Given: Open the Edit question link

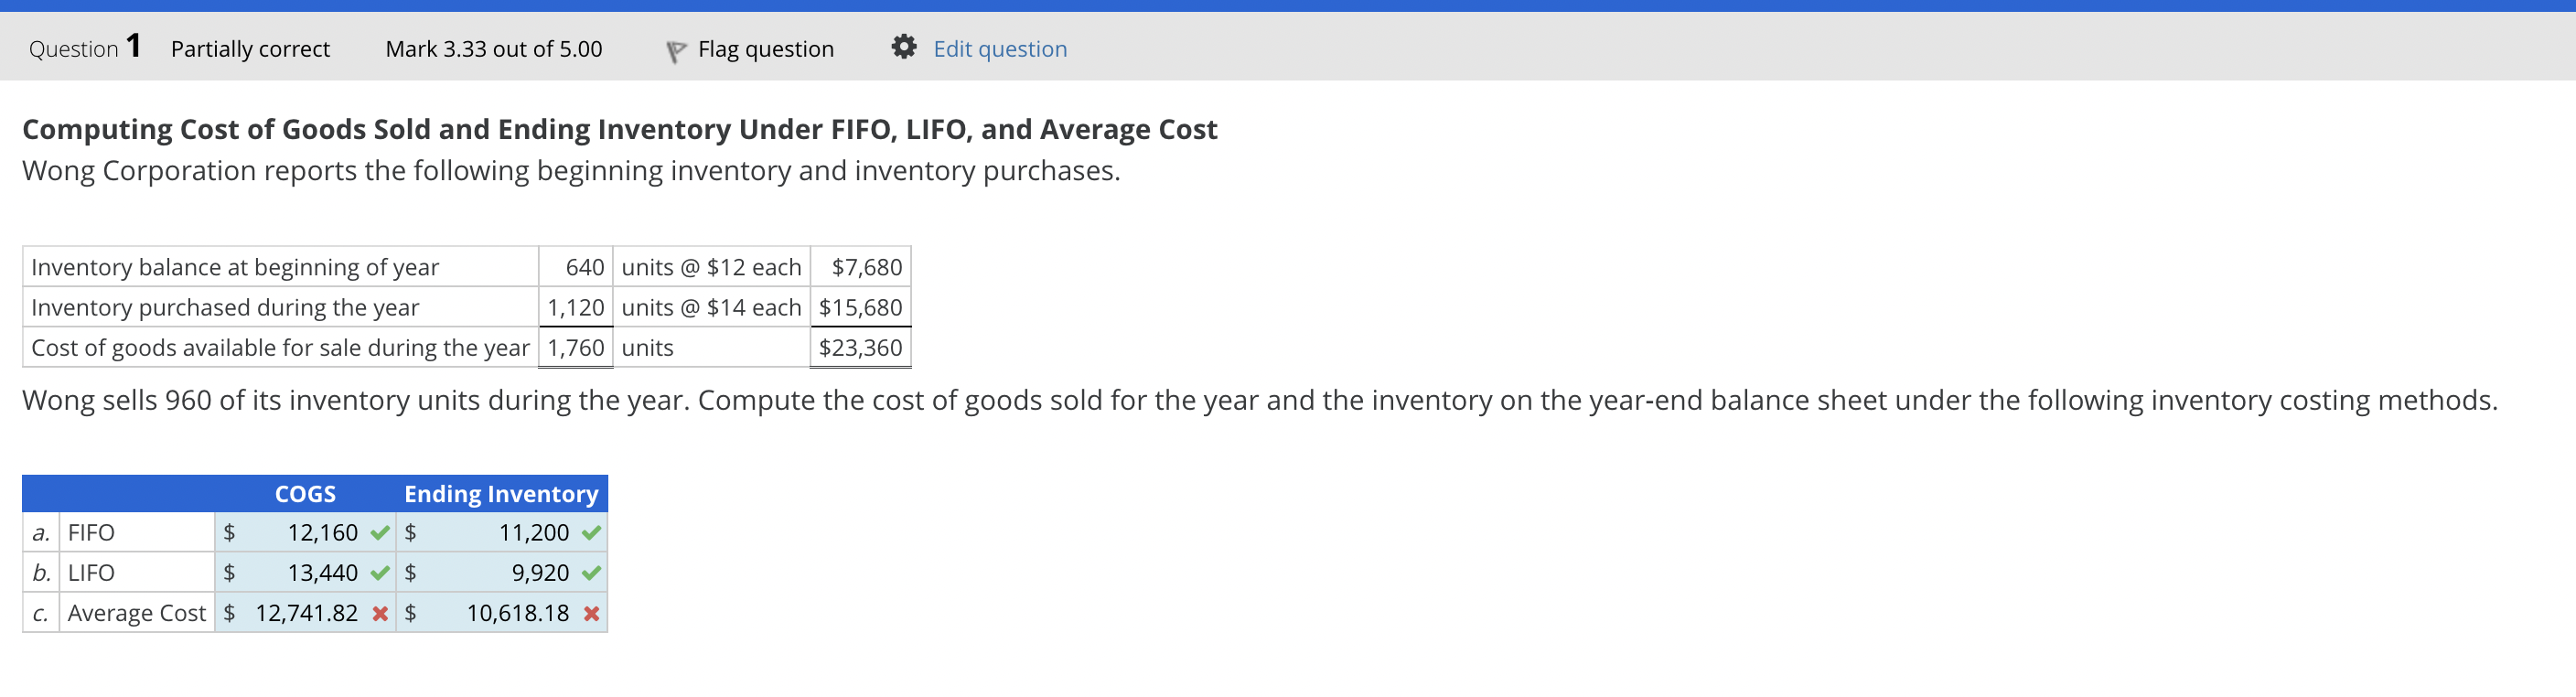Looking at the screenshot, I should tap(999, 48).
